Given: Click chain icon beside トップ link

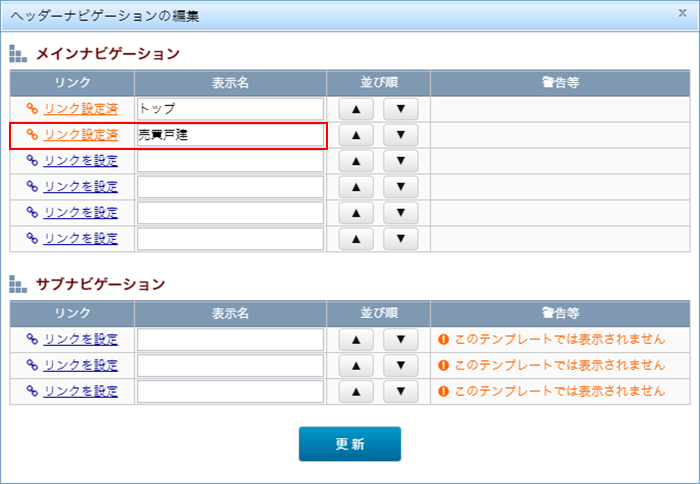Looking at the screenshot, I should point(32,108).
